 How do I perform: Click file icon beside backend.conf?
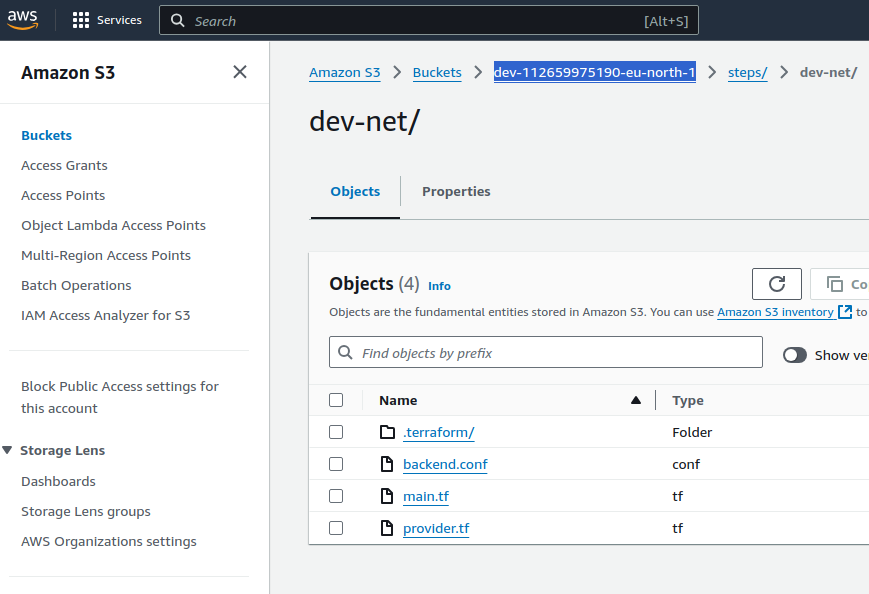[x=387, y=464]
